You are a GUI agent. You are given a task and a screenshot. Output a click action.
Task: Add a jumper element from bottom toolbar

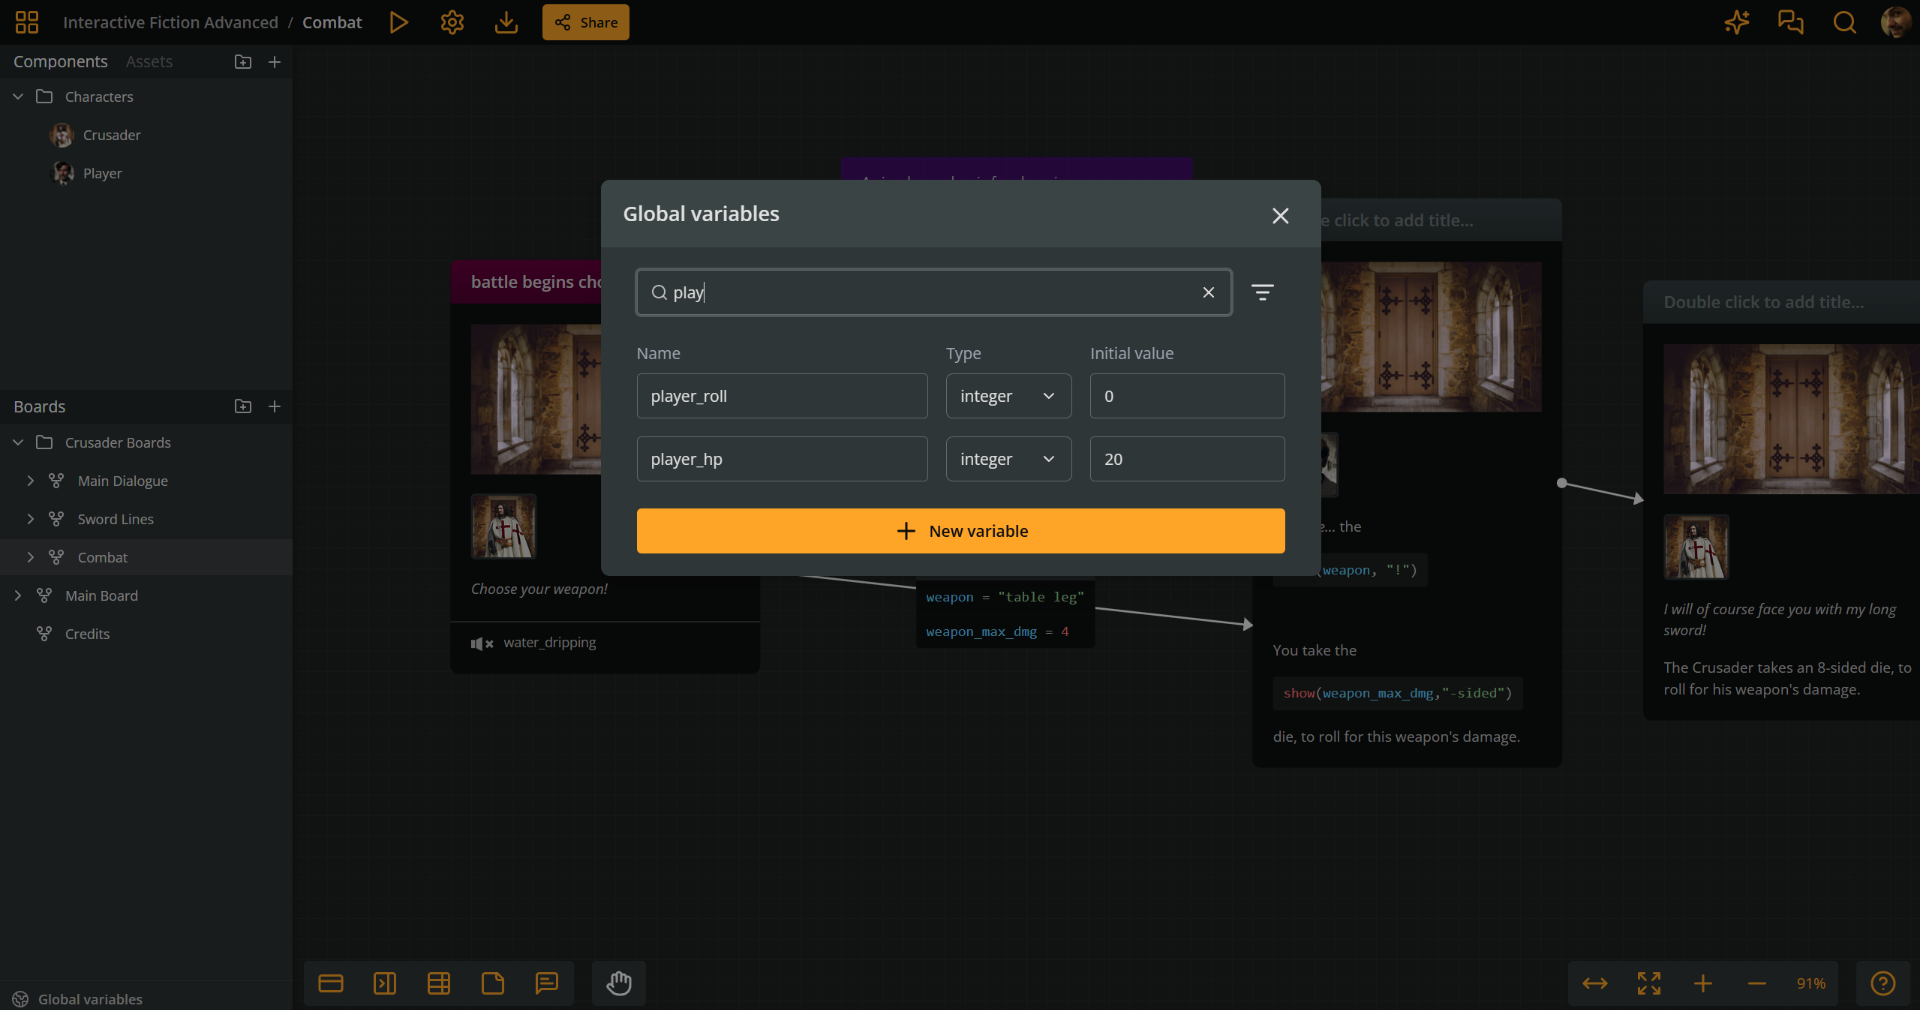pos(385,983)
